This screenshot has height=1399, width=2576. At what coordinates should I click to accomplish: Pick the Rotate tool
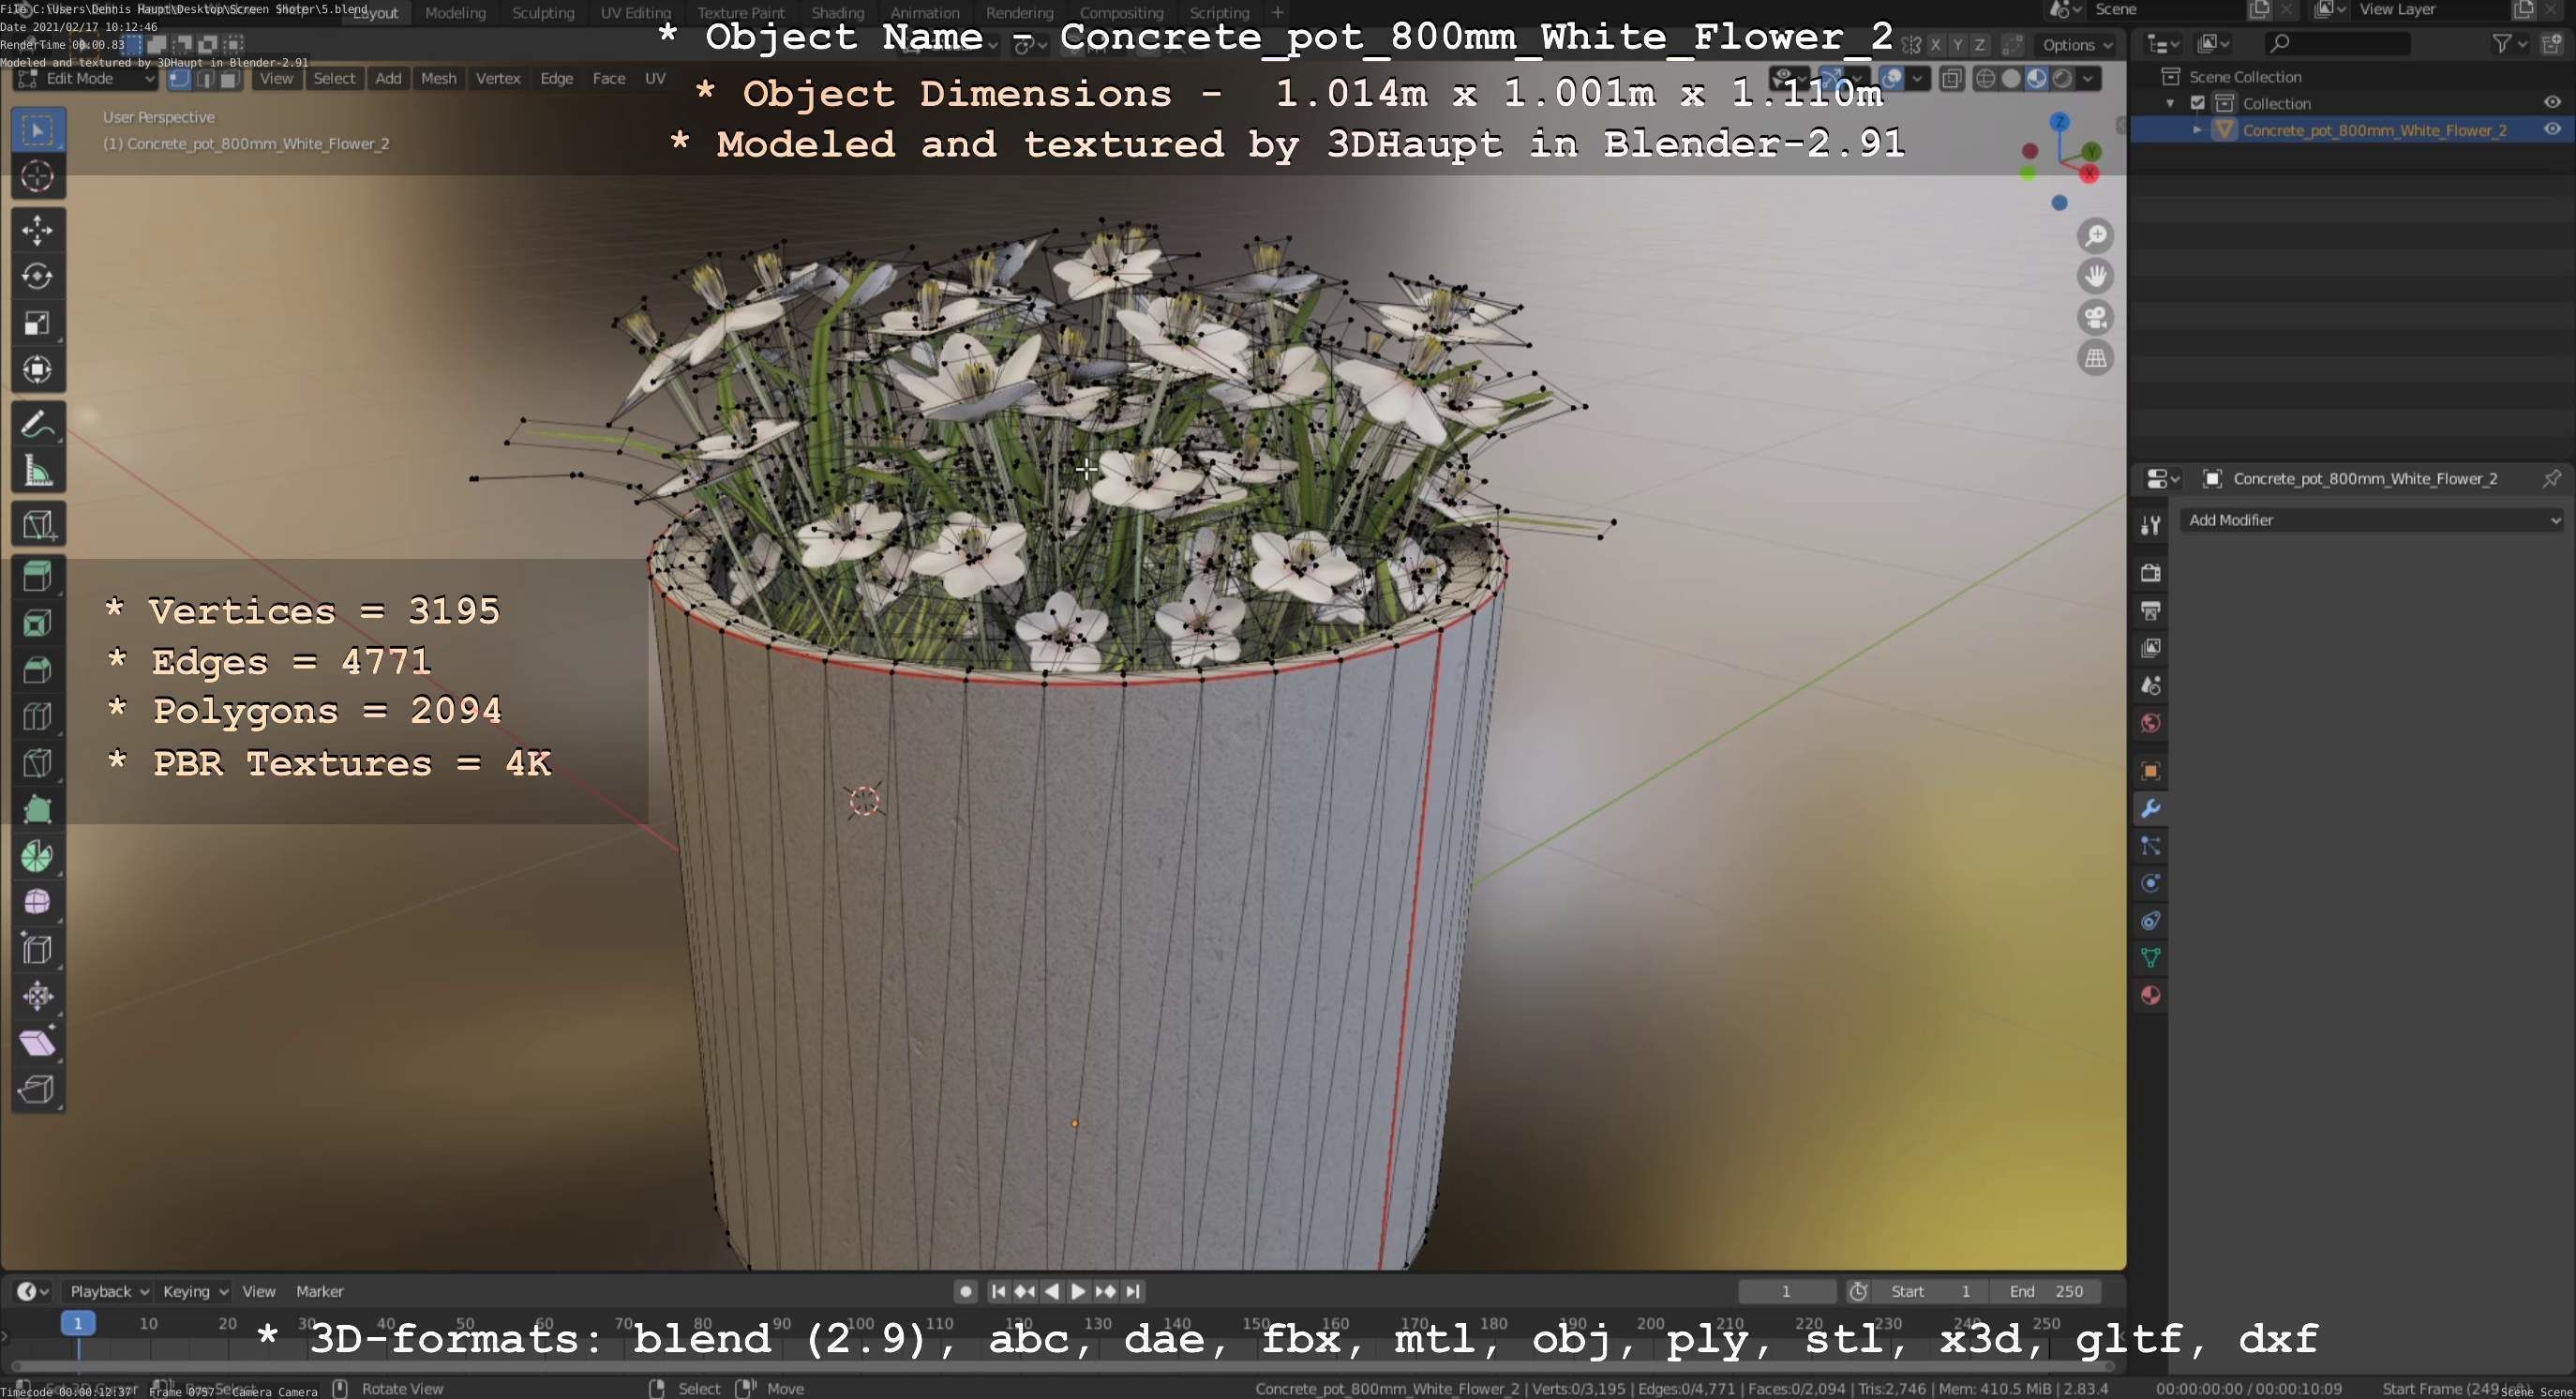pos(38,276)
